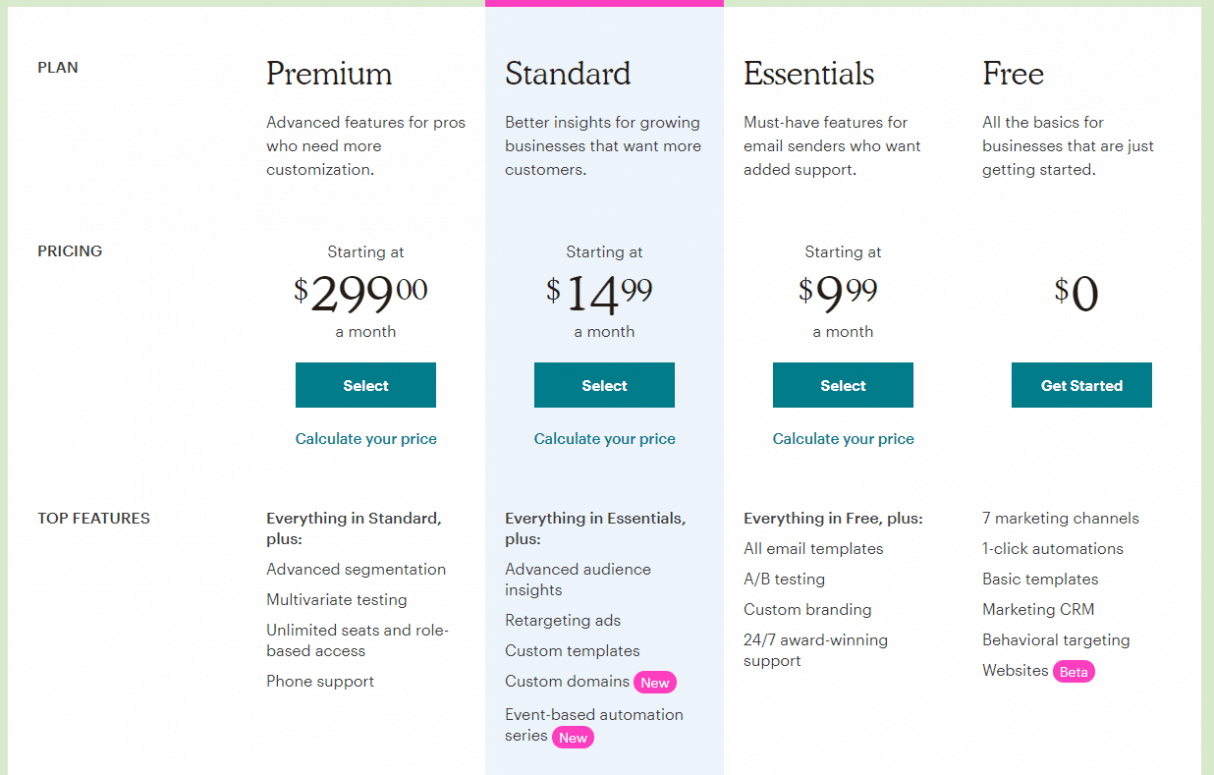Select the Essentials plan
This screenshot has height=775, width=1214.
pos(842,385)
